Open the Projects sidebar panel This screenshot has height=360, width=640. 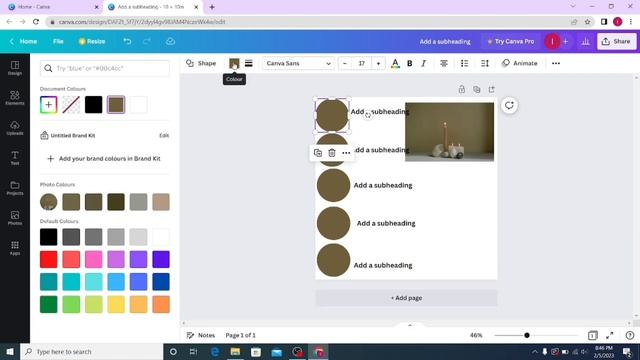[x=15, y=188]
